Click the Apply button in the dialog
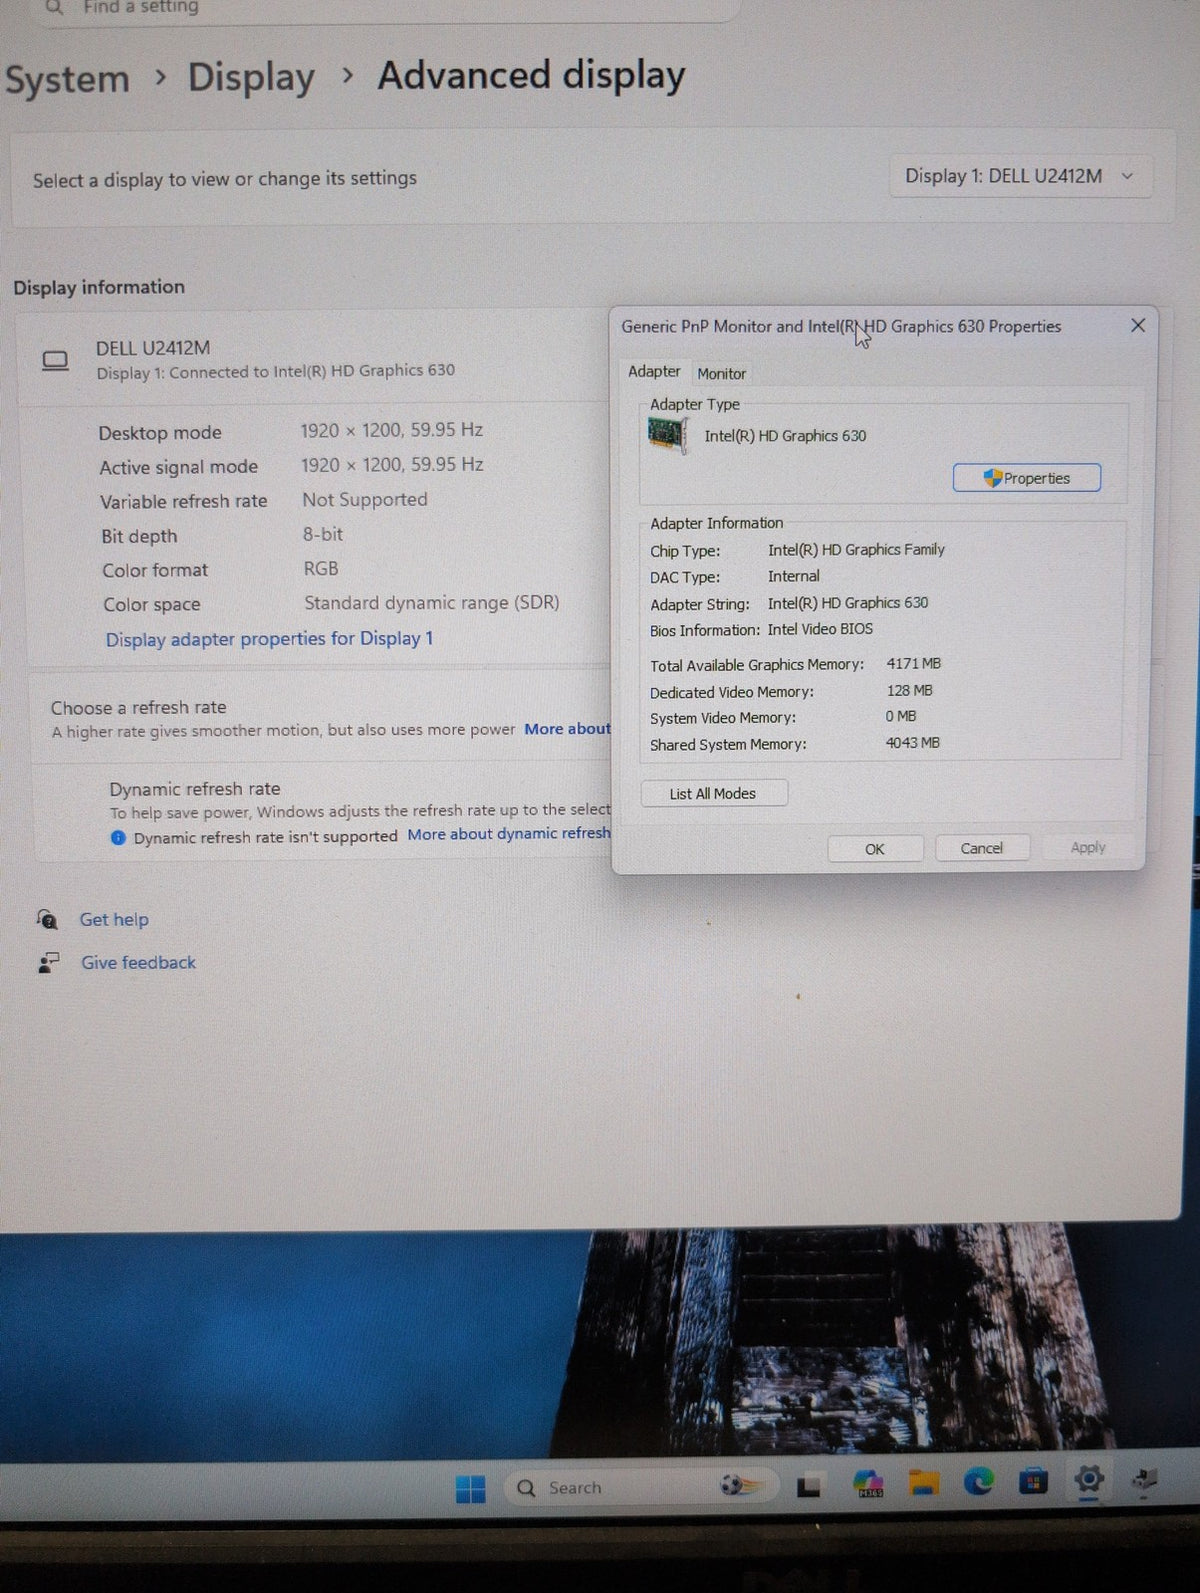 point(1088,846)
